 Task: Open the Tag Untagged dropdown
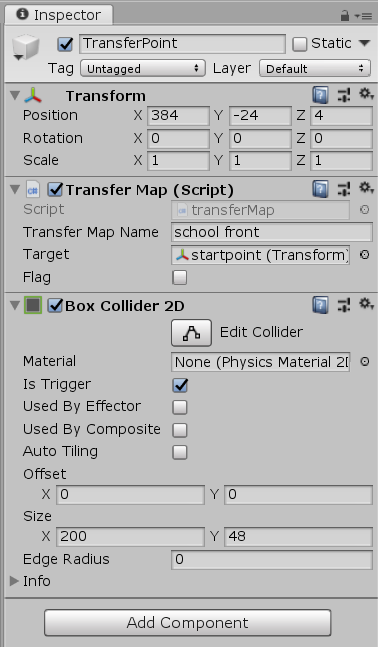[x=143, y=68]
